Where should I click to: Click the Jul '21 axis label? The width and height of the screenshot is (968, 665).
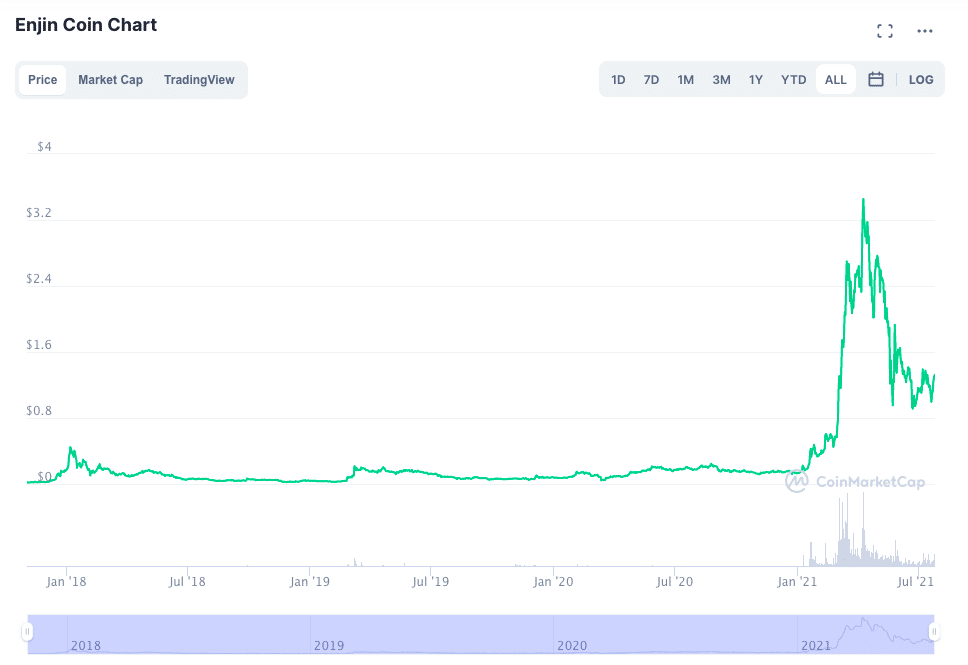click(x=916, y=582)
